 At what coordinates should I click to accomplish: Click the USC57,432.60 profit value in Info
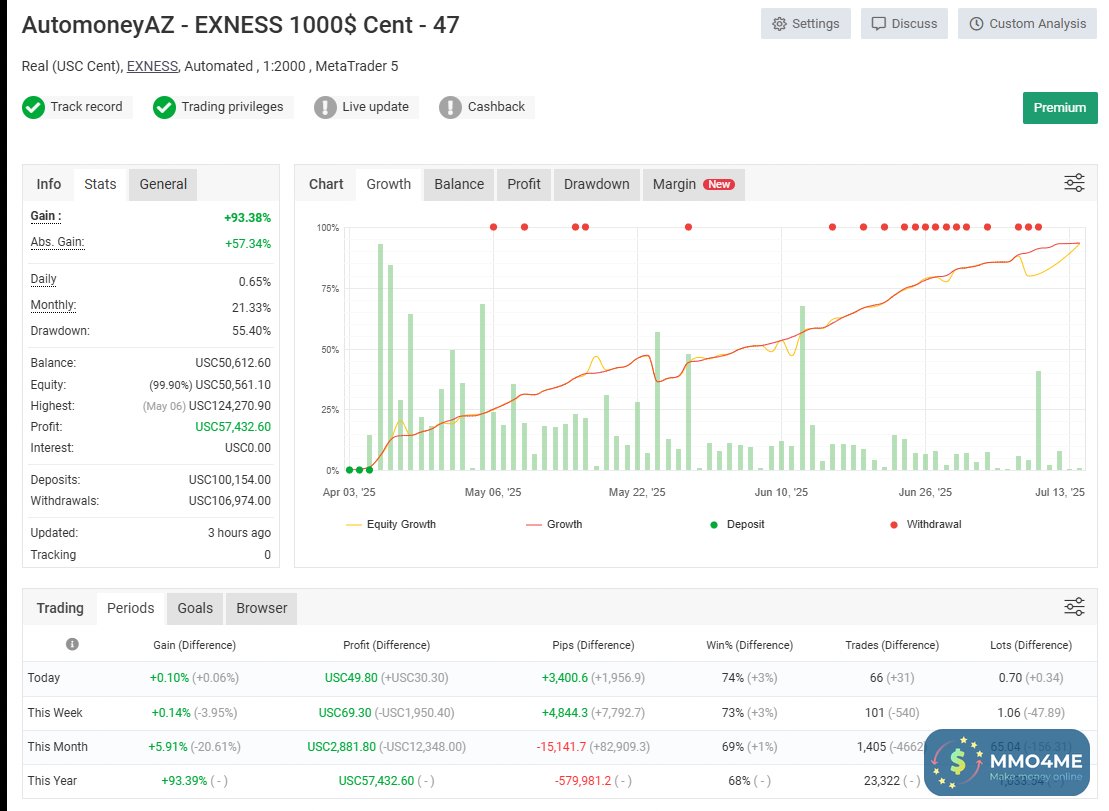pyautogui.click(x=233, y=427)
